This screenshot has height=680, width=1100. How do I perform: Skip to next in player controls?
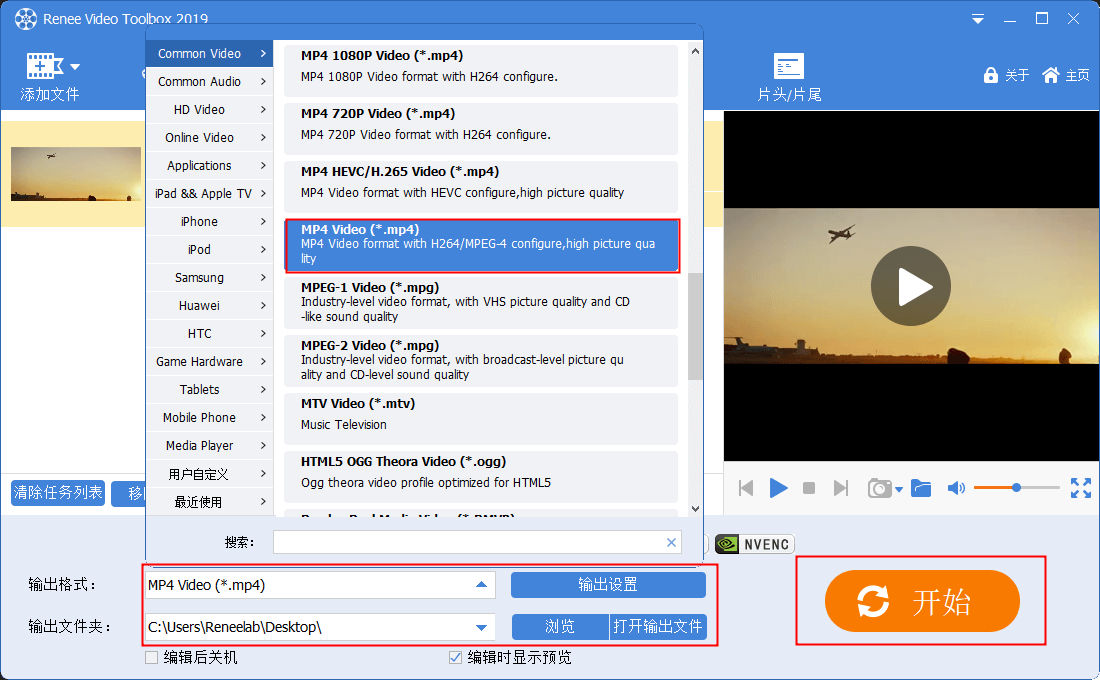840,488
